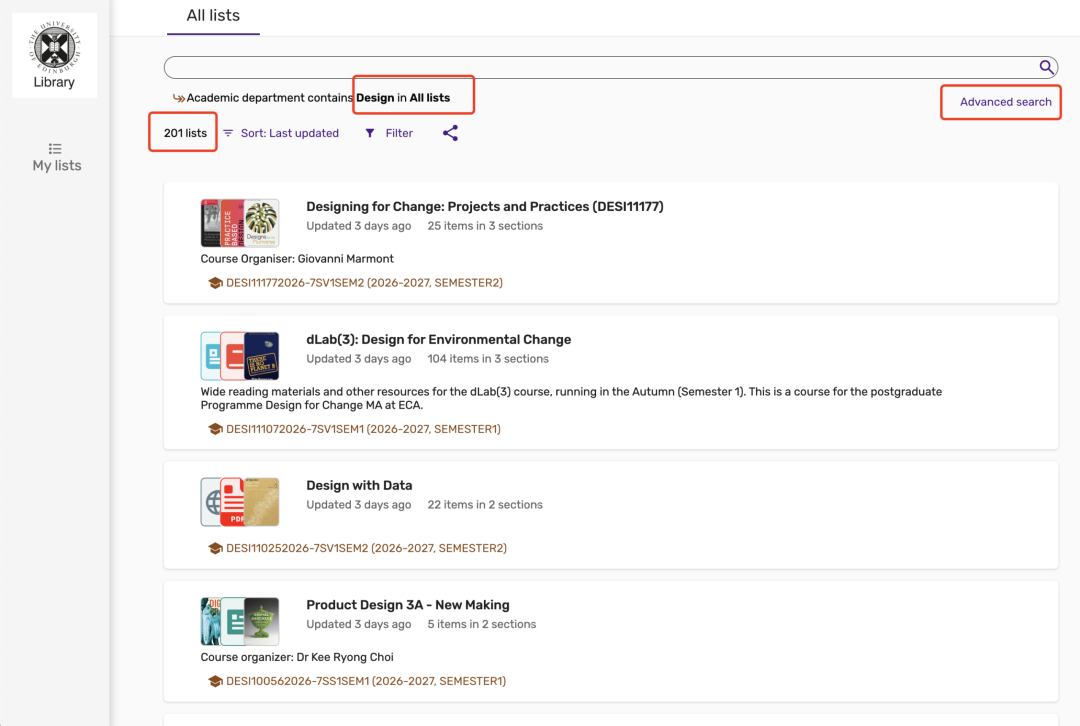Open Advanced search
Viewport: 1080px width, 726px height.
[1006, 102]
